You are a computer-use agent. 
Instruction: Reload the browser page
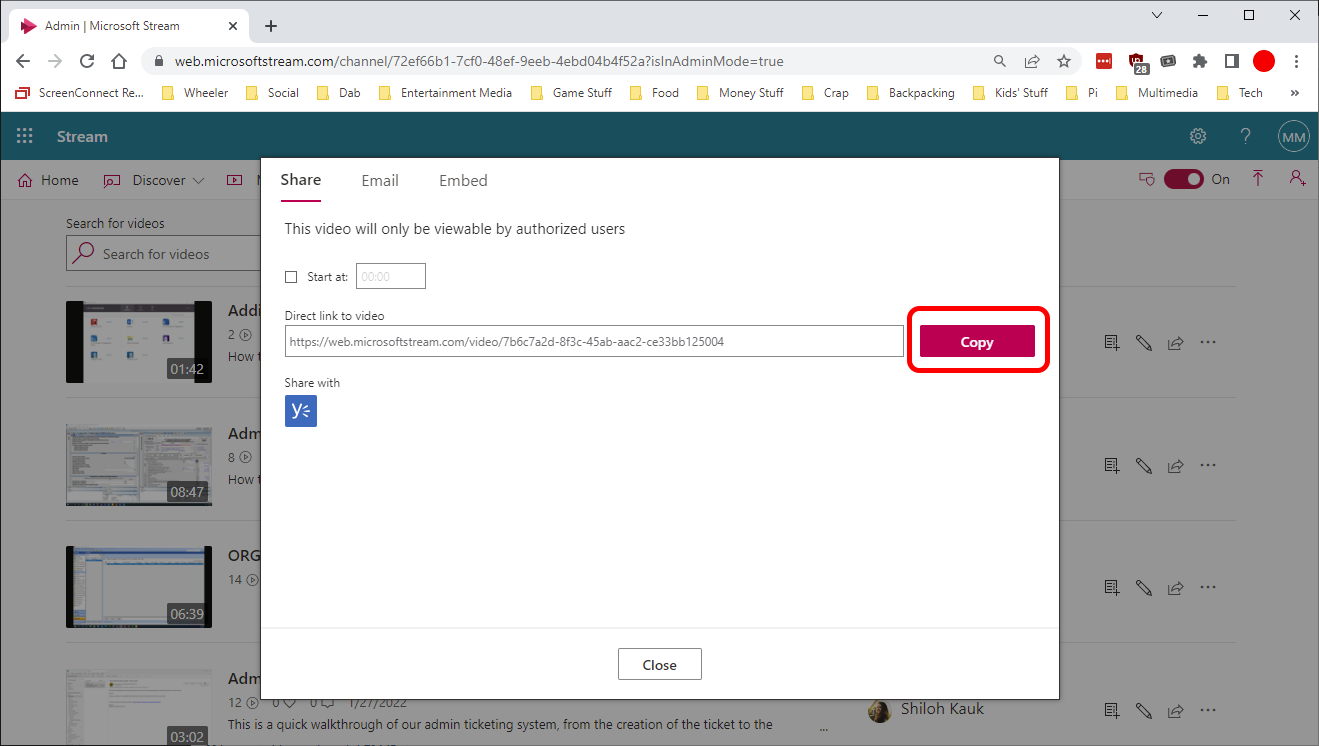(x=87, y=61)
